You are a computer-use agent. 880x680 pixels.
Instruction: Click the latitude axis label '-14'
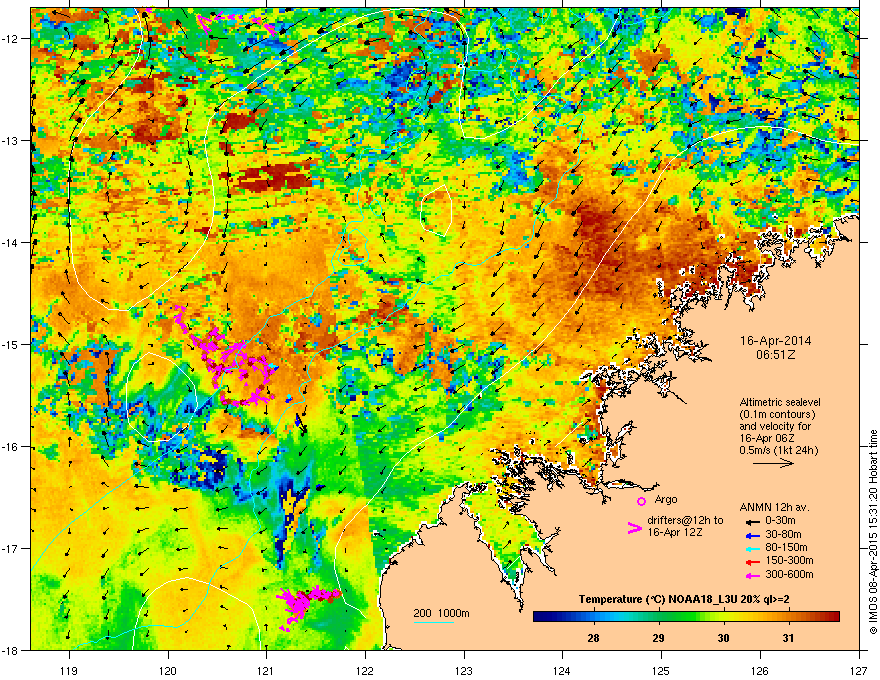(x=11, y=243)
